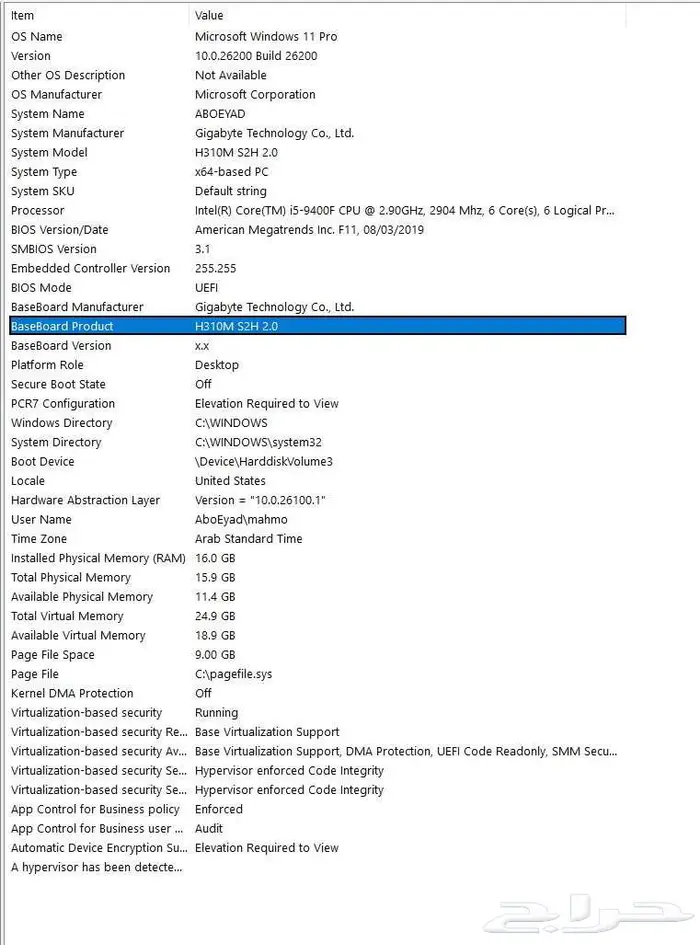The width and height of the screenshot is (700, 945).
Task: Select the Available Physical Memory row
Action: pyautogui.click(x=318, y=597)
